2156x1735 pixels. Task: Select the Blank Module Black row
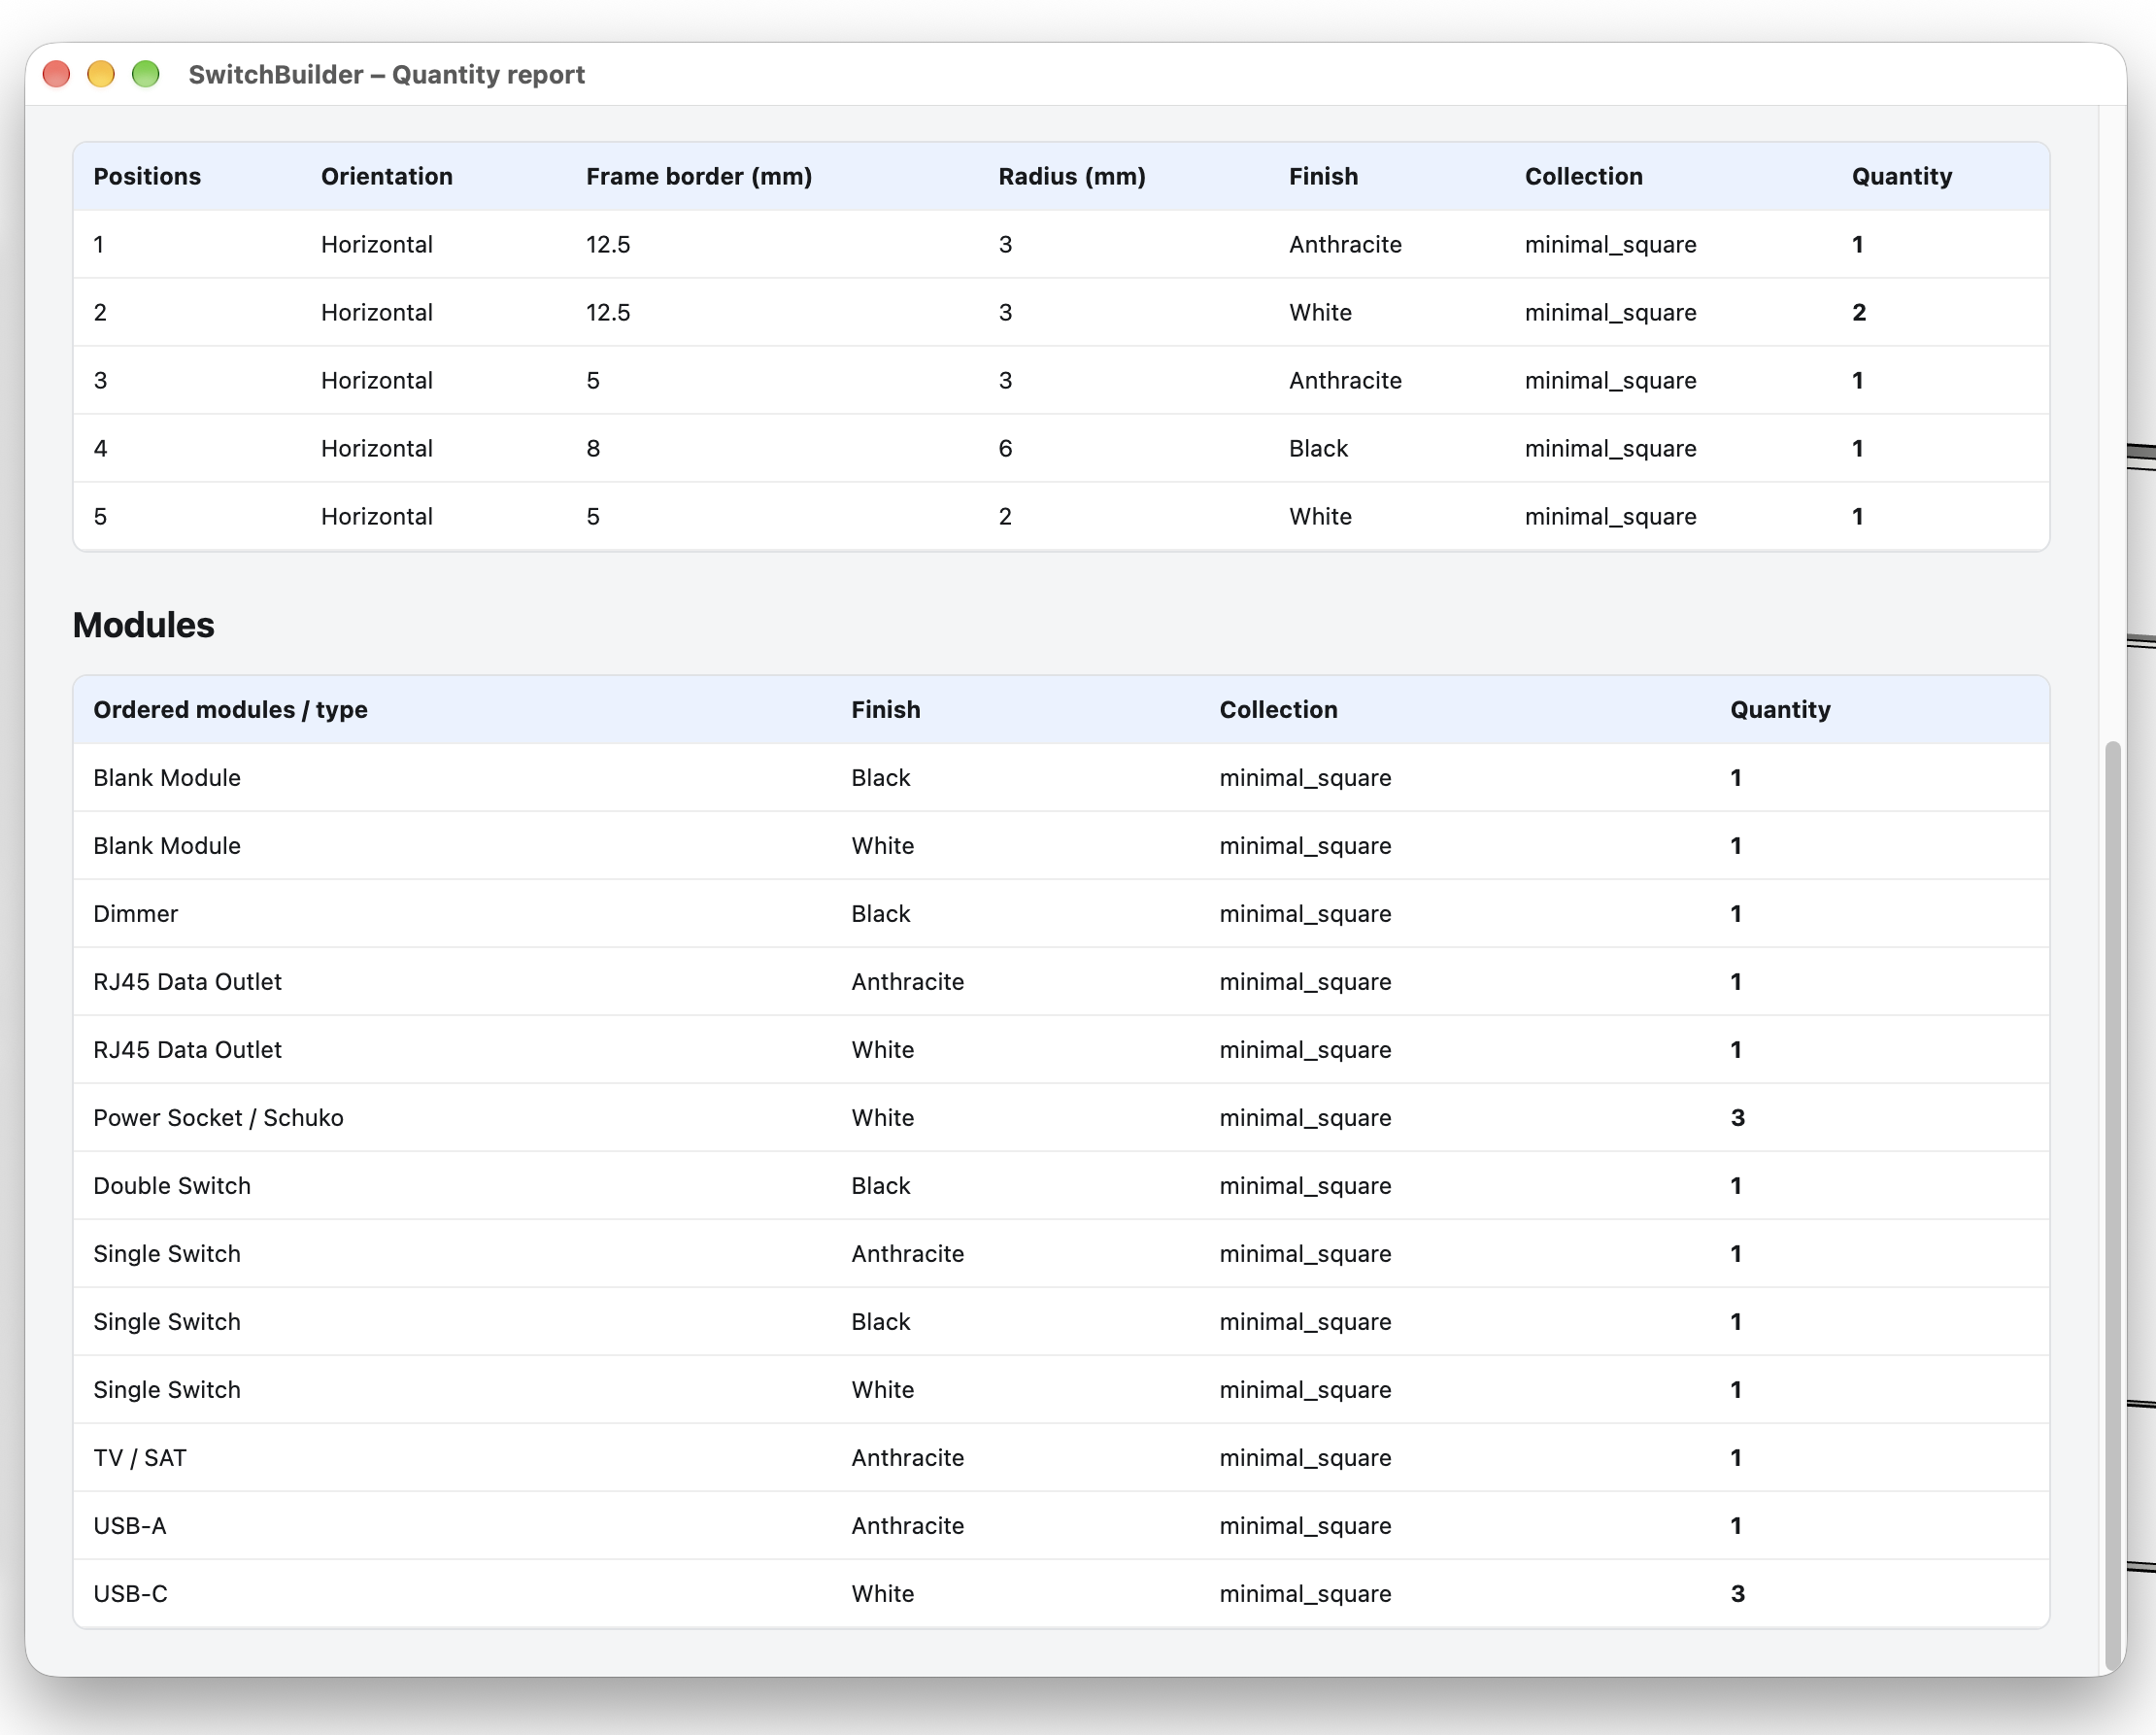pos(1061,778)
